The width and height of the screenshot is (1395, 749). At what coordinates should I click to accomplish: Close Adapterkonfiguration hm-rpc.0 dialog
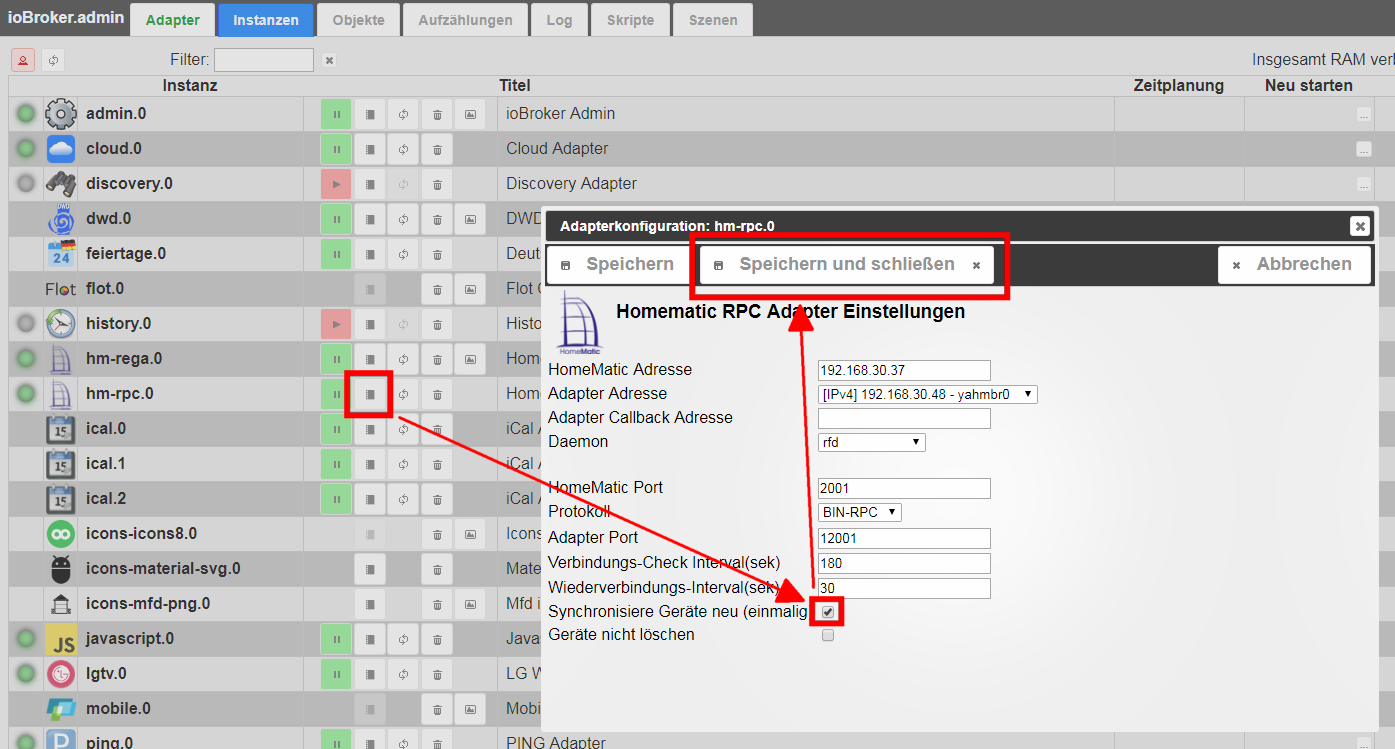pos(1359,226)
